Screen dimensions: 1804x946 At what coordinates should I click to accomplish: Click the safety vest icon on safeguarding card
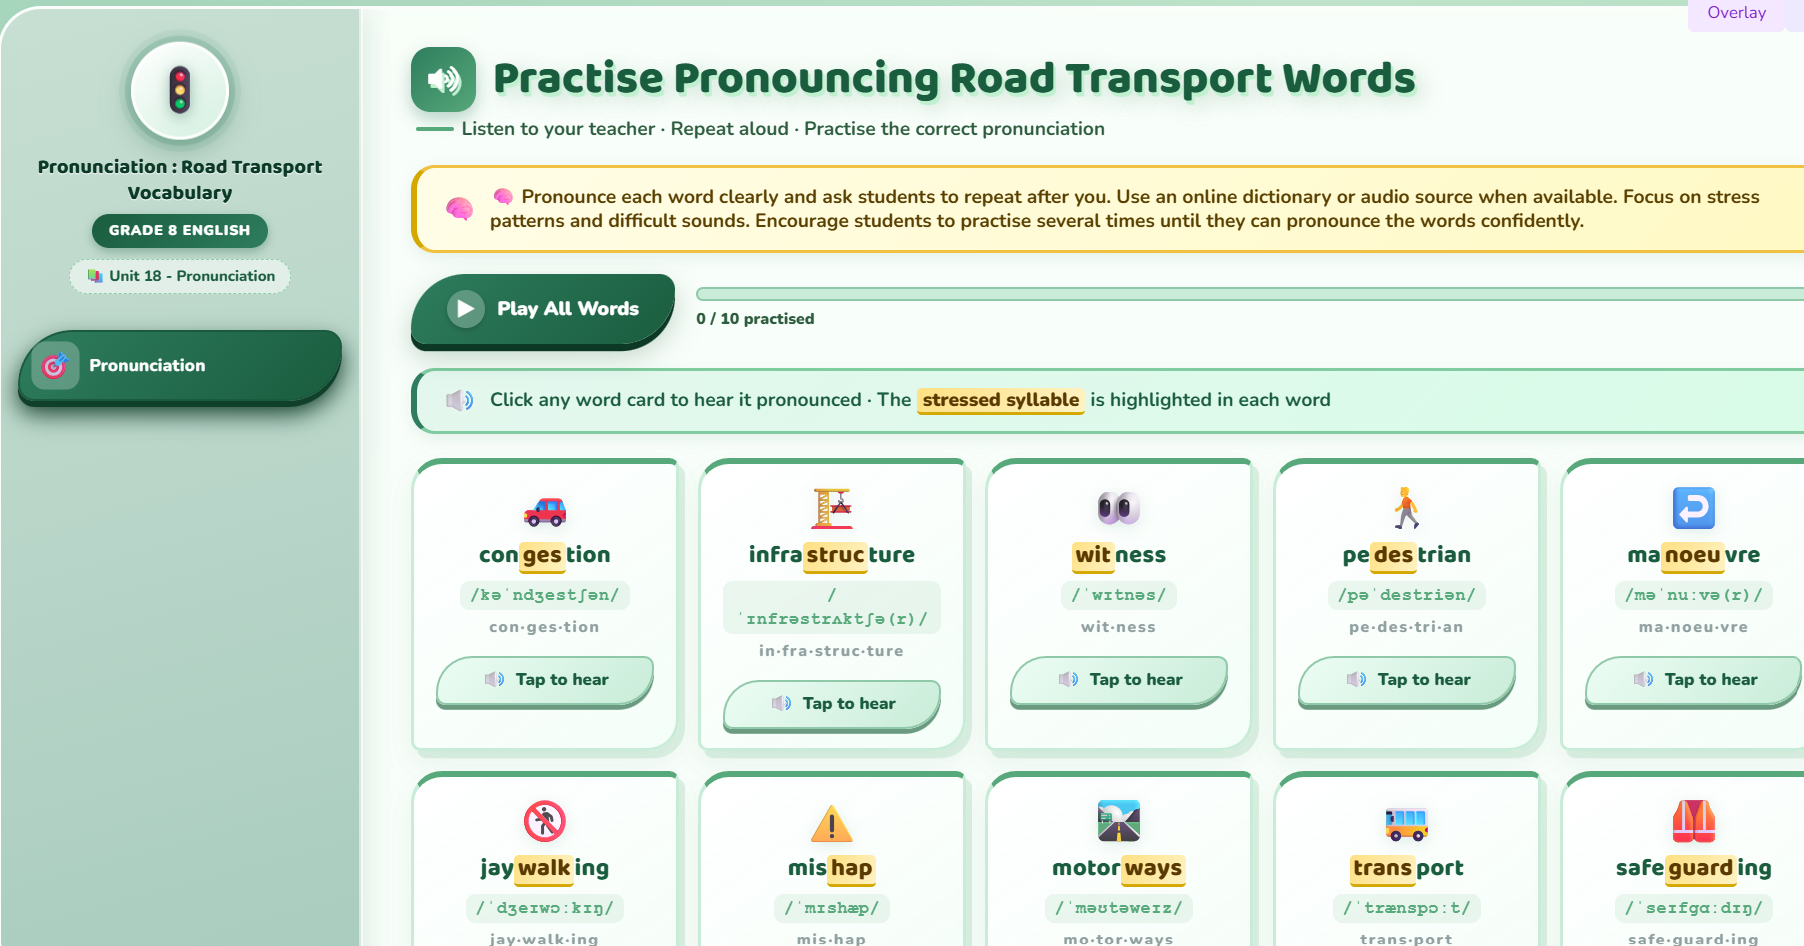(x=1694, y=821)
